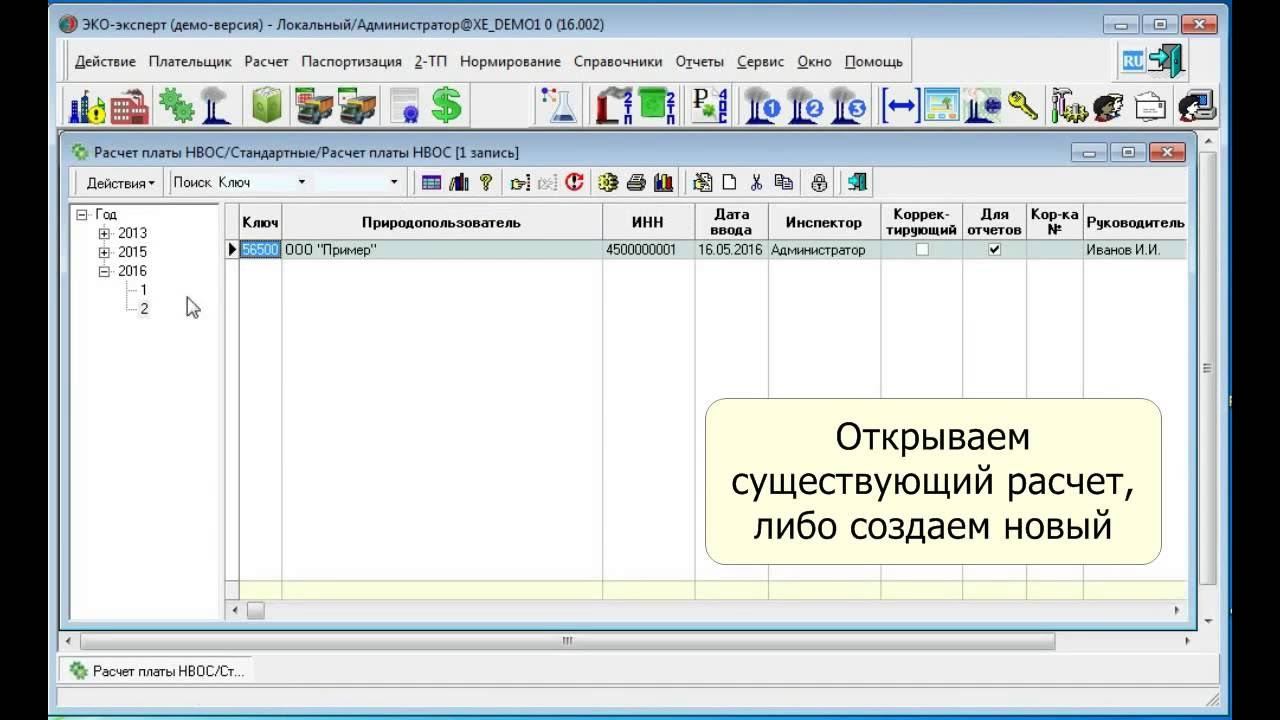Select quarter 1 under 2016
Viewport: 1280px width, 720px height.
(x=144, y=290)
